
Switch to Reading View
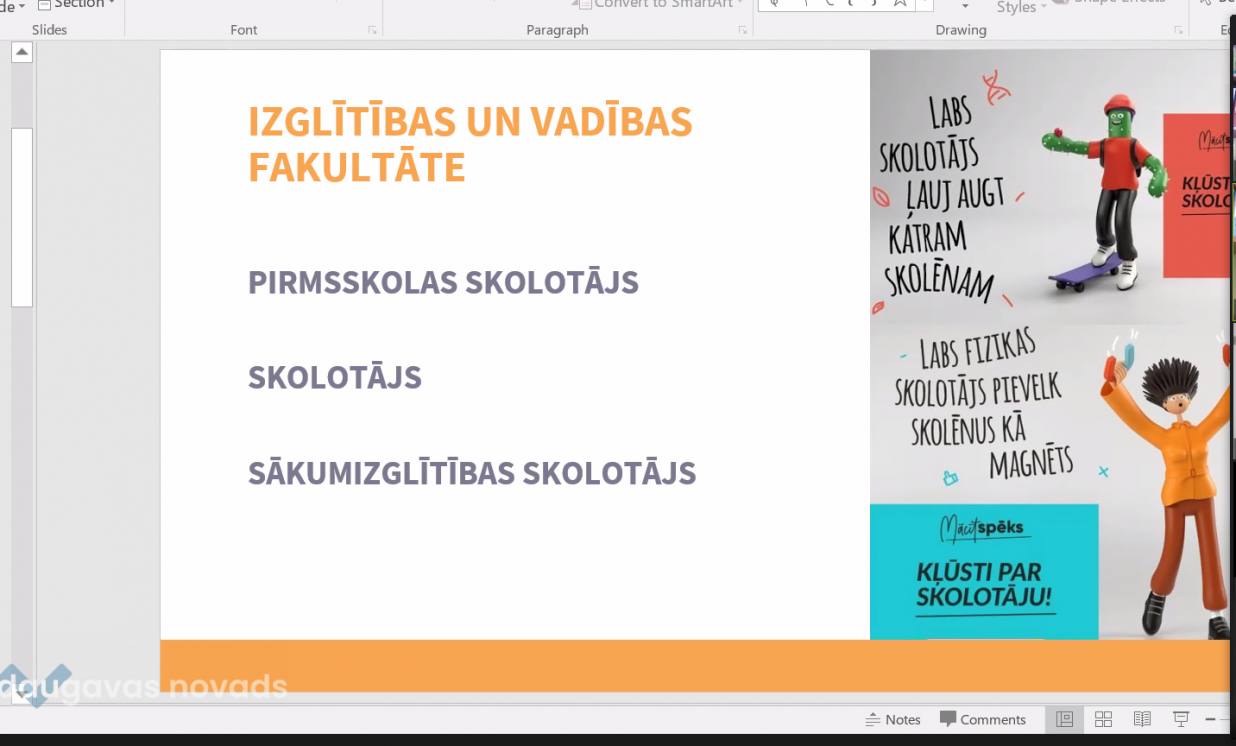(1142, 719)
